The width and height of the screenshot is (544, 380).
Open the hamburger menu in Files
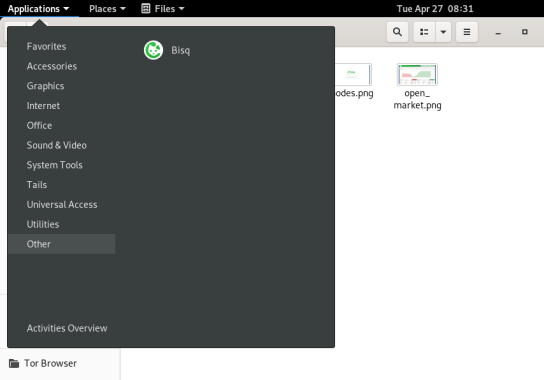click(x=467, y=32)
